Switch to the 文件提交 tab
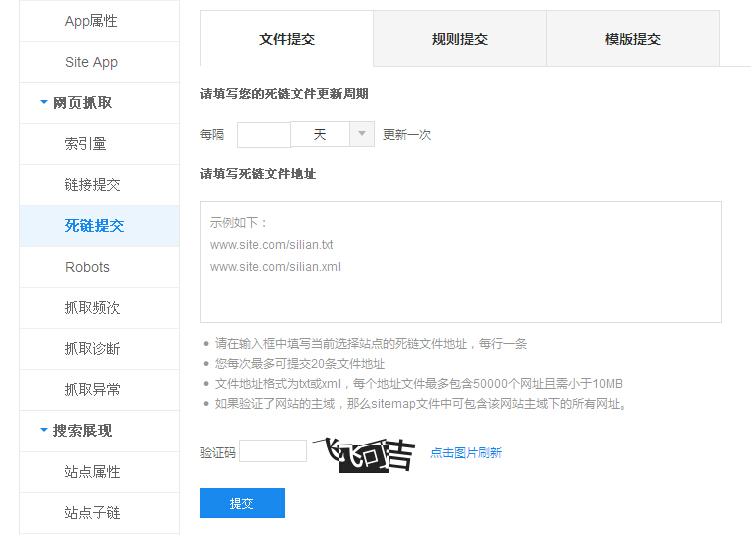This screenshot has height=535, width=751. (x=287, y=39)
